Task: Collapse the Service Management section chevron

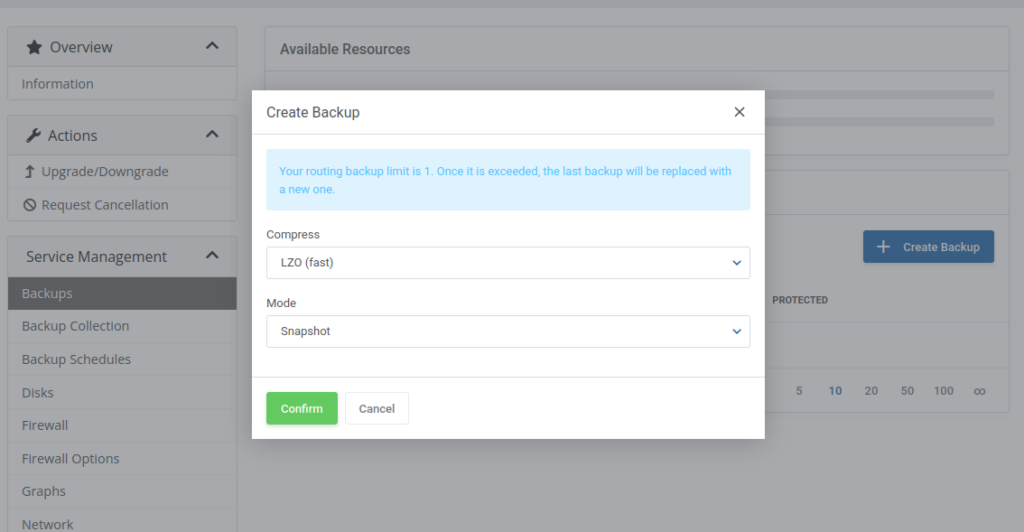Action: 212,255
